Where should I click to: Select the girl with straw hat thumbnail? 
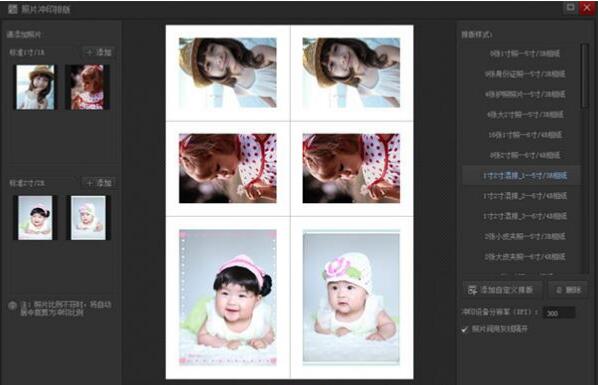click(35, 87)
